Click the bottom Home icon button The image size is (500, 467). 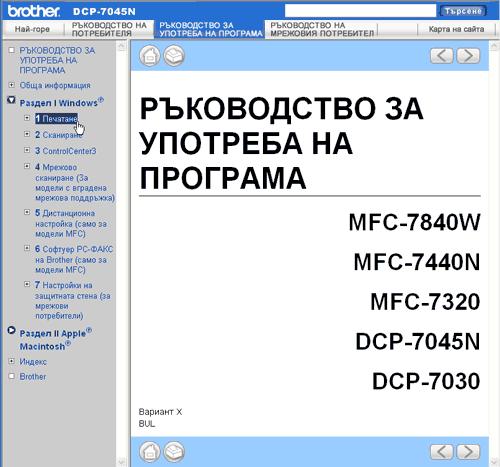tap(150, 452)
